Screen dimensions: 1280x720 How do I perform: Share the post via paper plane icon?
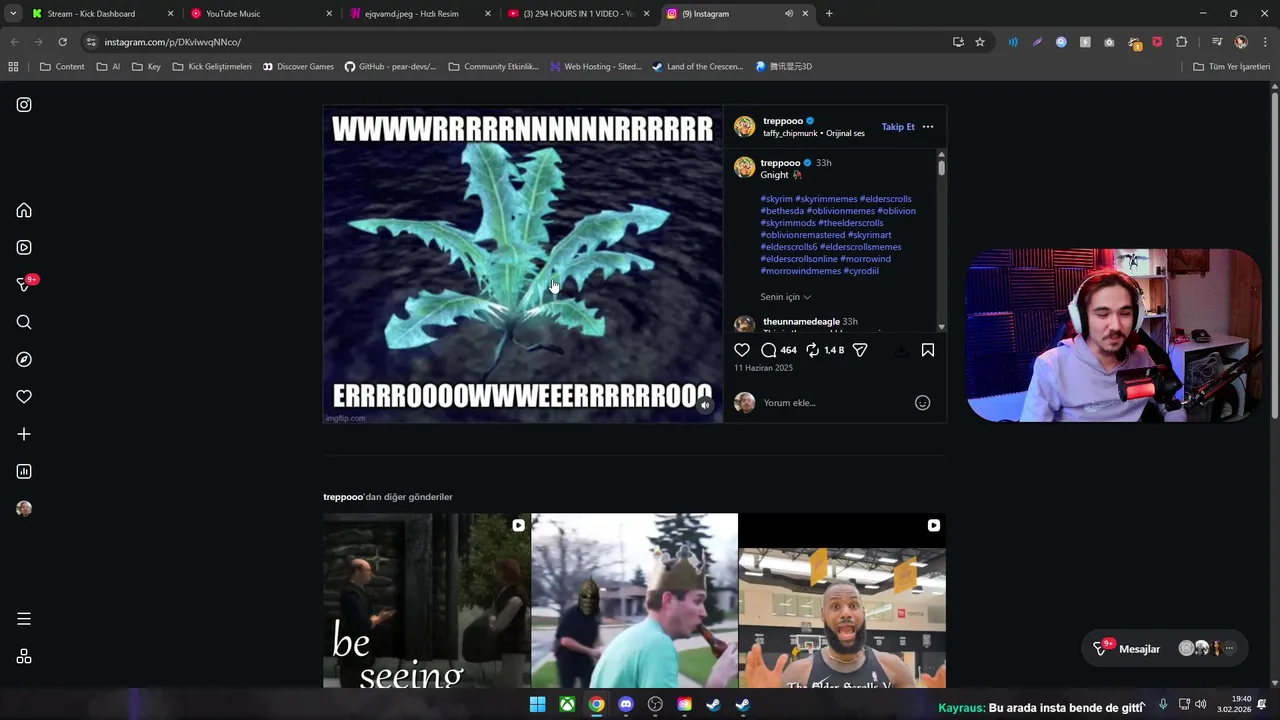(860, 350)
